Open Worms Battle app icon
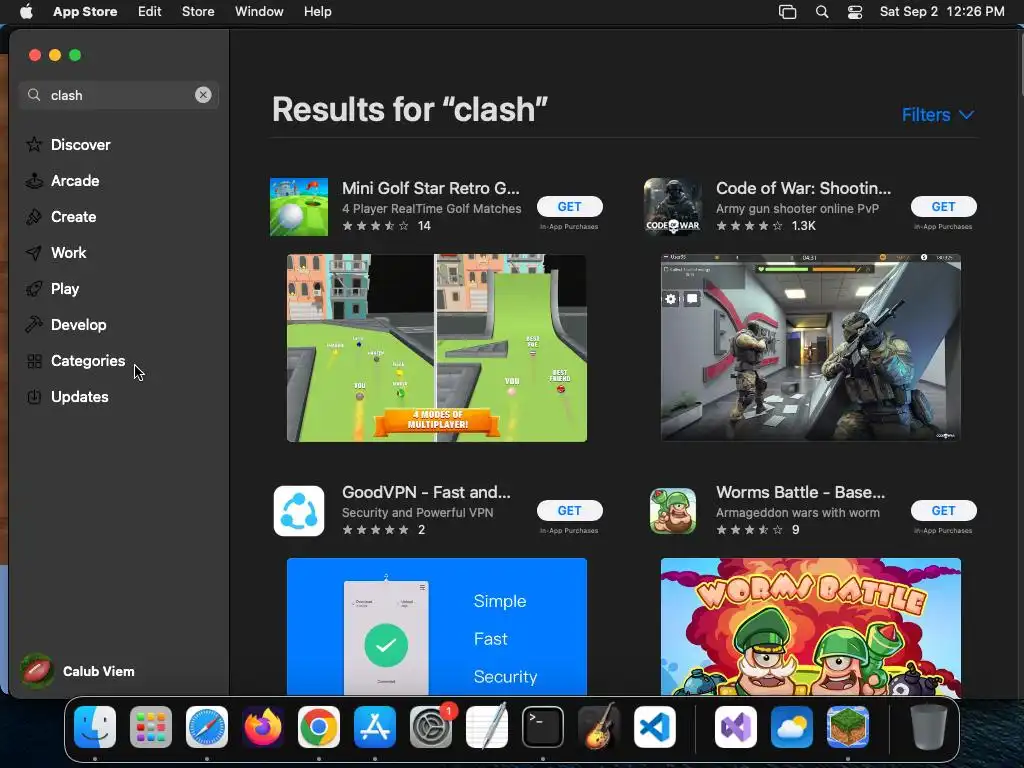Screen dimensions: 1024x768 coord(673,511)
